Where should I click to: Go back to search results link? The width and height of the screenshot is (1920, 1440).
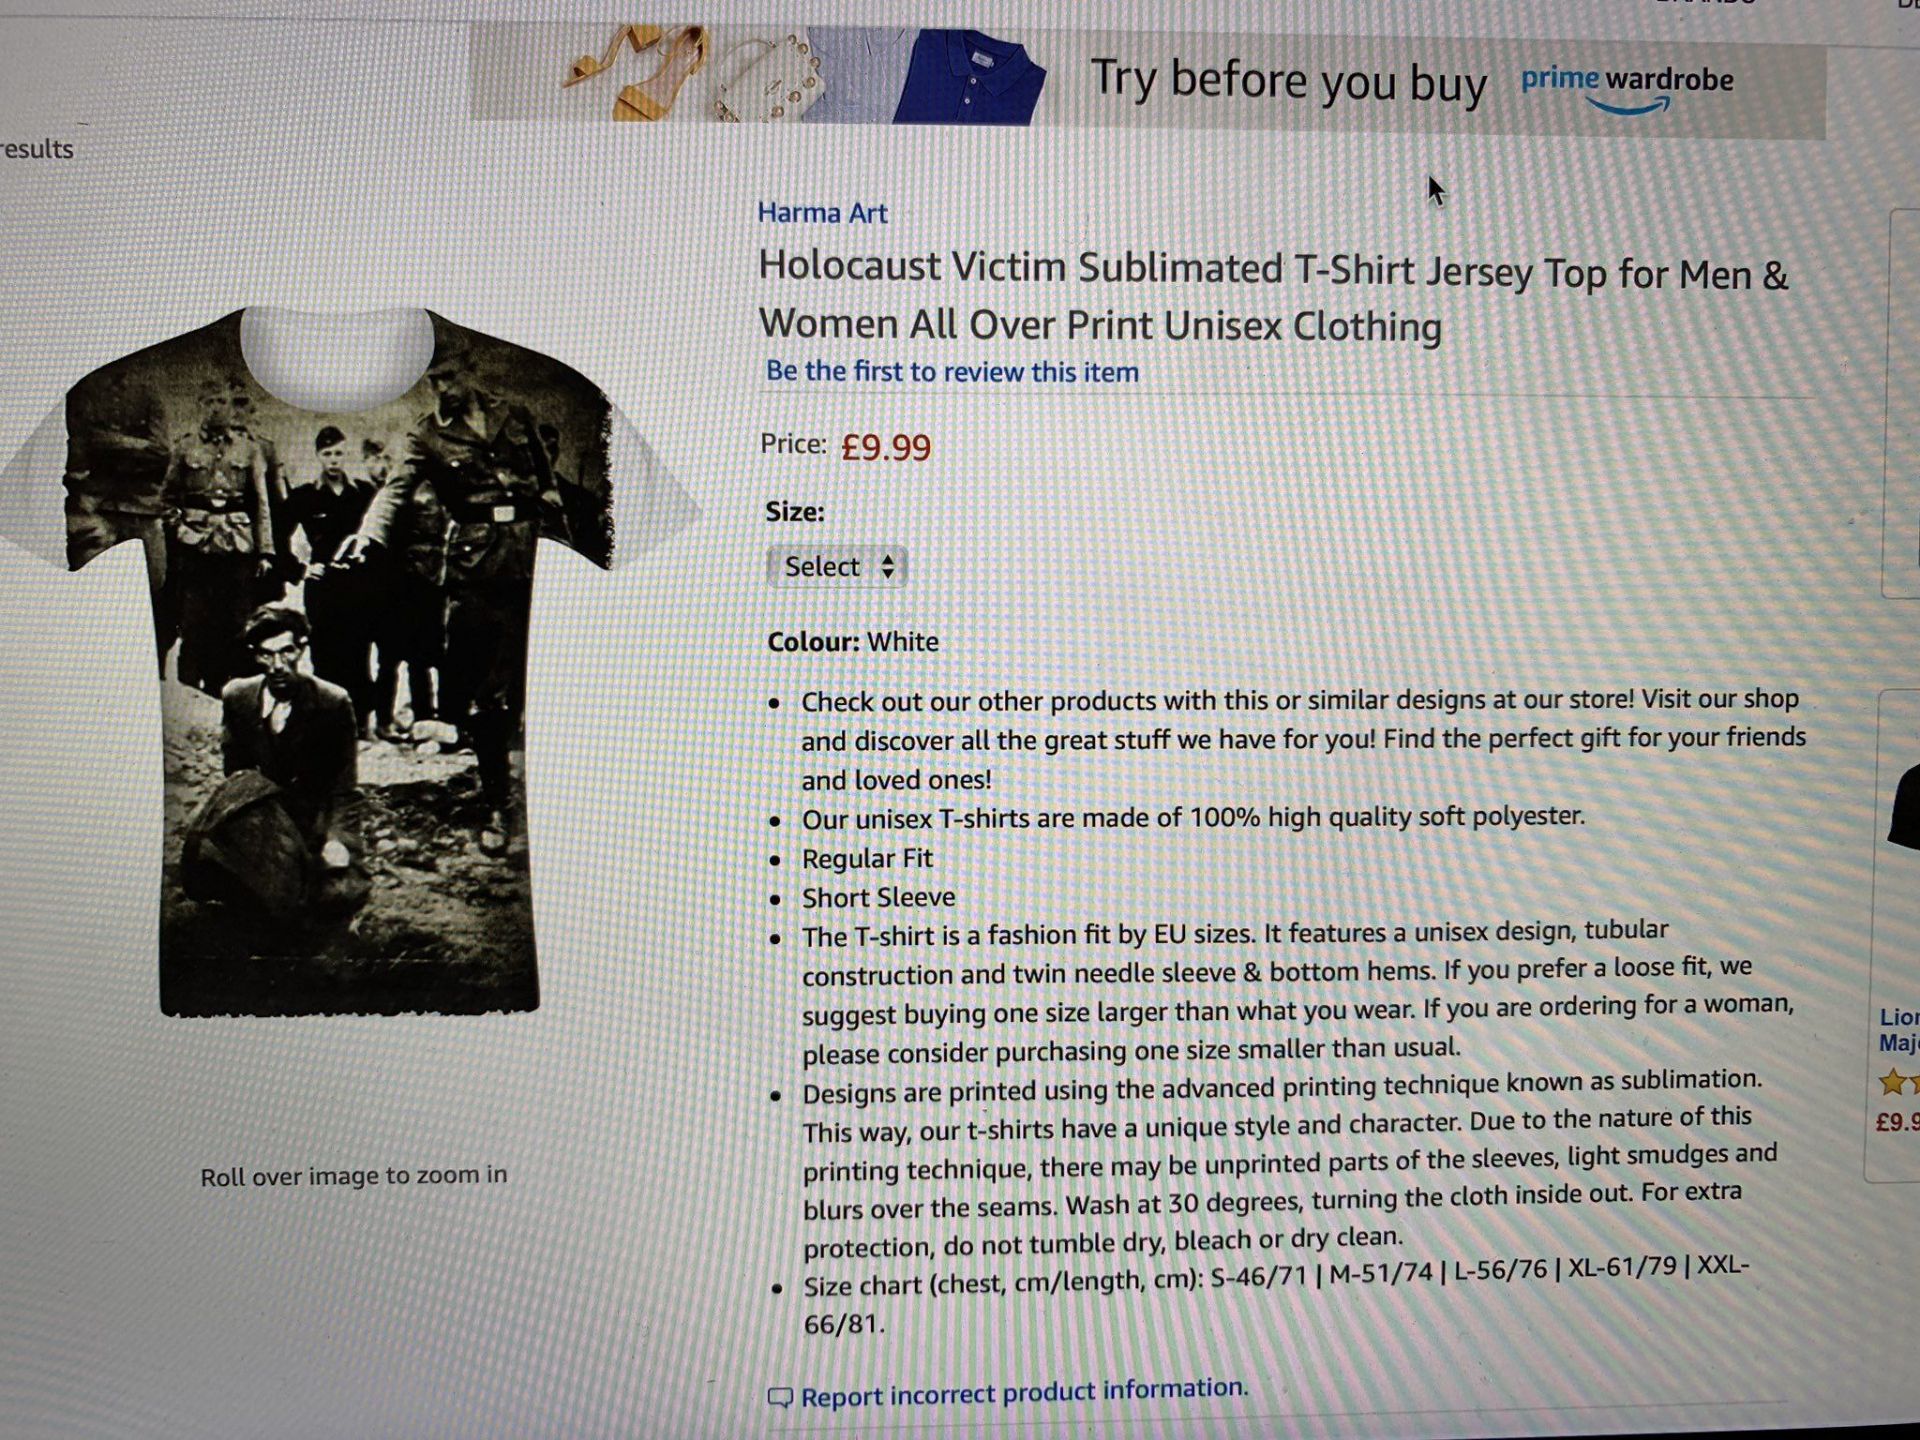[x=37, y=149]
